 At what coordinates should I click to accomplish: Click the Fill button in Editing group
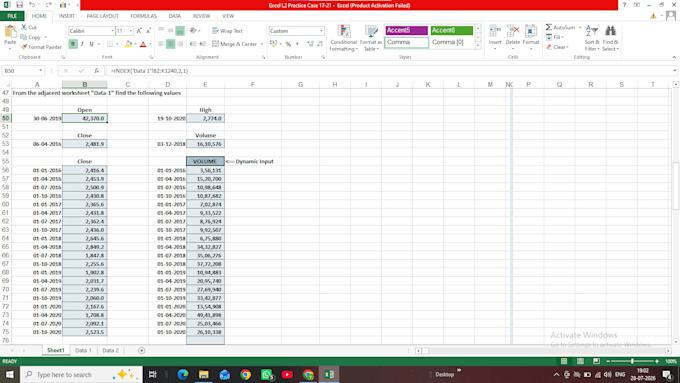point(555,37)
